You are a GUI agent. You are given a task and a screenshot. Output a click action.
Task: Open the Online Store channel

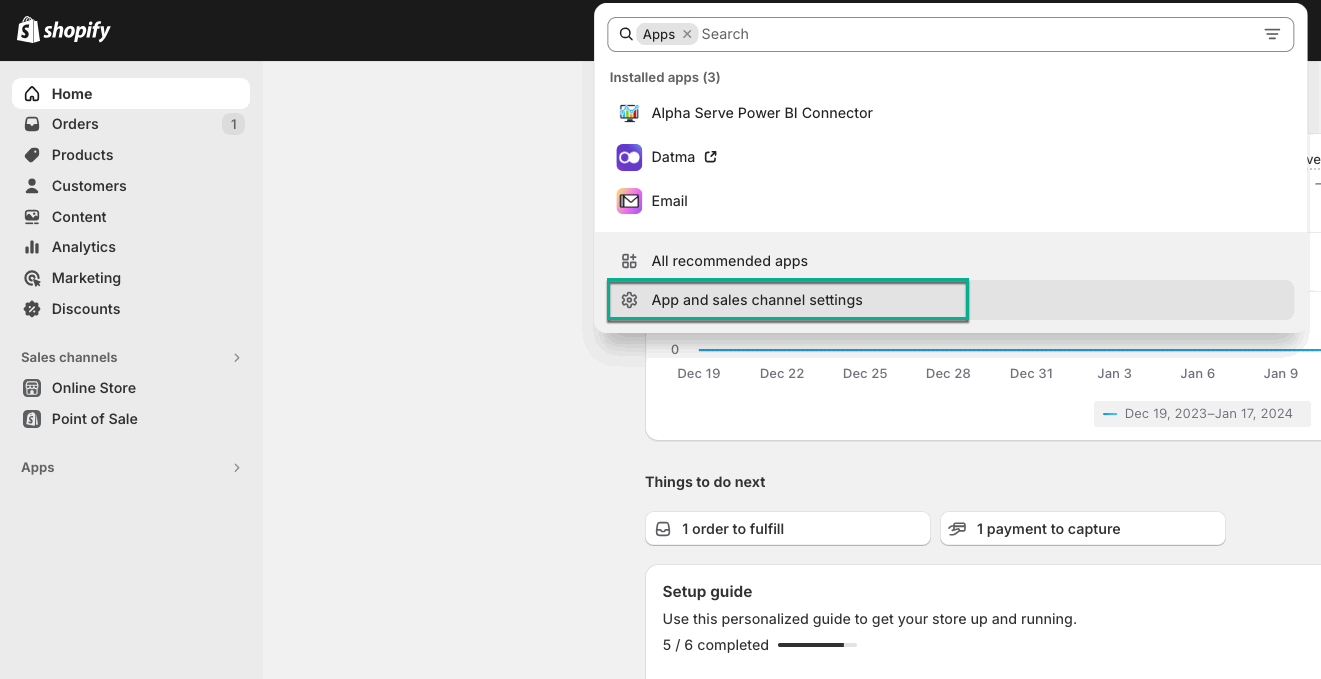click(94, 388)
